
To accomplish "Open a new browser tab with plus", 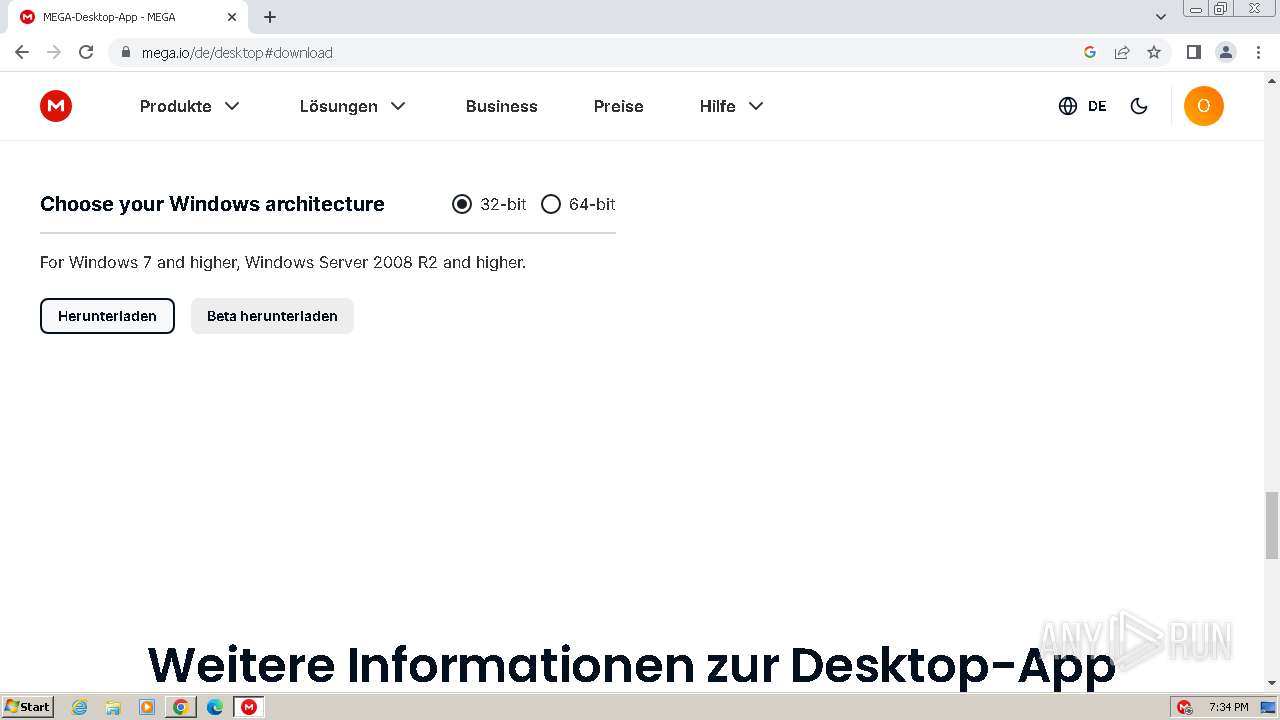I will pos(270,17).
